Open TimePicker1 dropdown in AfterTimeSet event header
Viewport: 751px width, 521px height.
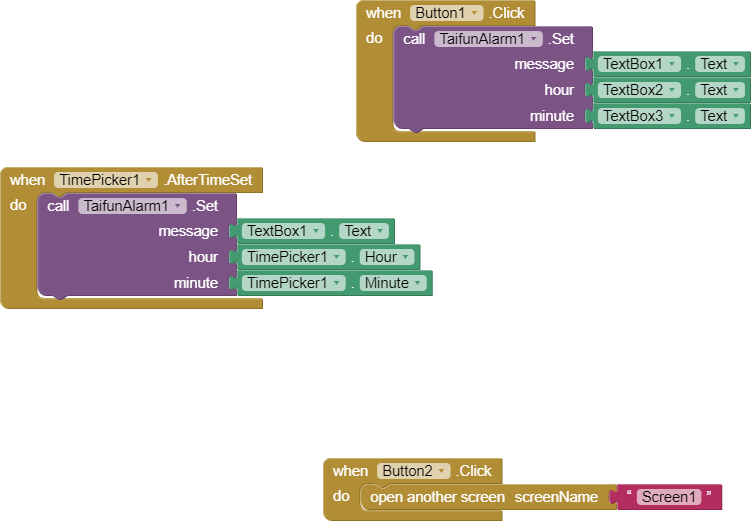click(x=105, y=180)
